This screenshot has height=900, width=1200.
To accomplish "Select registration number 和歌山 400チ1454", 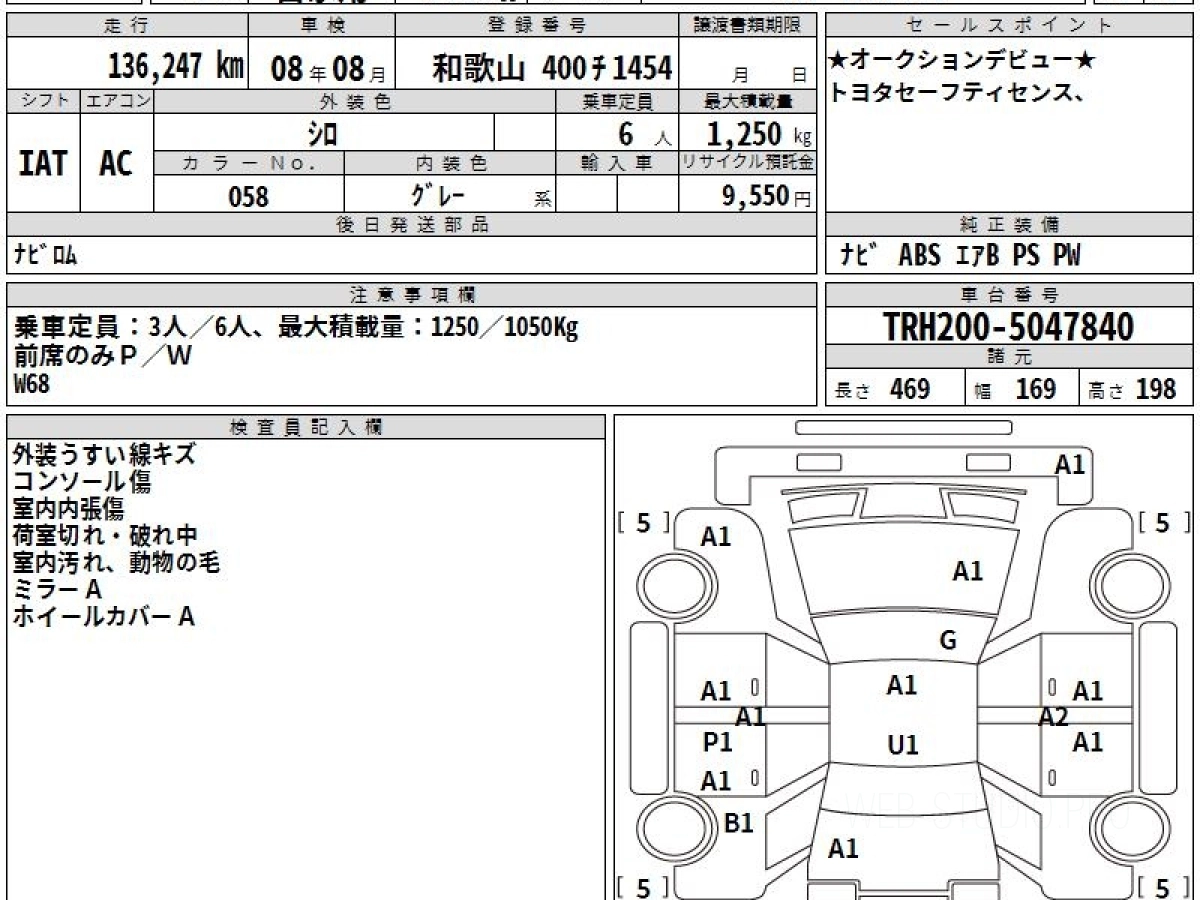I will (x=552, y=68).
